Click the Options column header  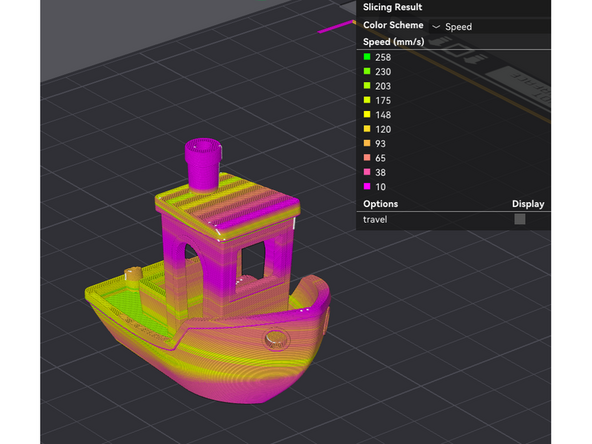tap(380, 204)
